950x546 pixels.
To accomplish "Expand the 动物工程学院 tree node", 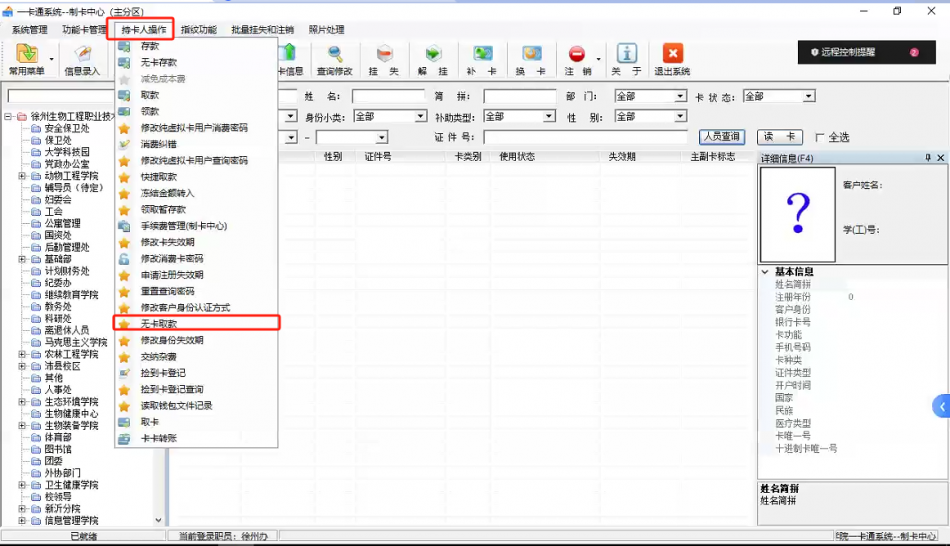I will tap(22, 176).
